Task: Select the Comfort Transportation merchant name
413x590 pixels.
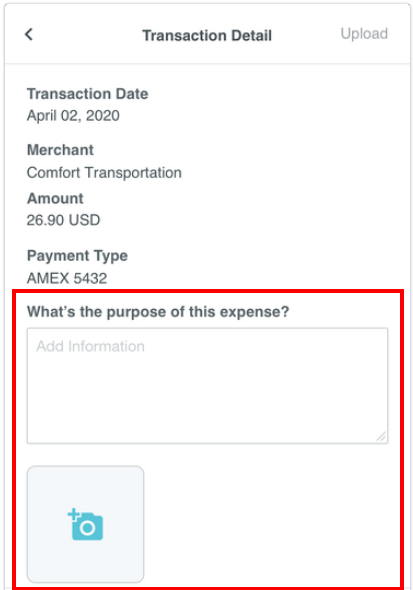Action: point(104,173)
